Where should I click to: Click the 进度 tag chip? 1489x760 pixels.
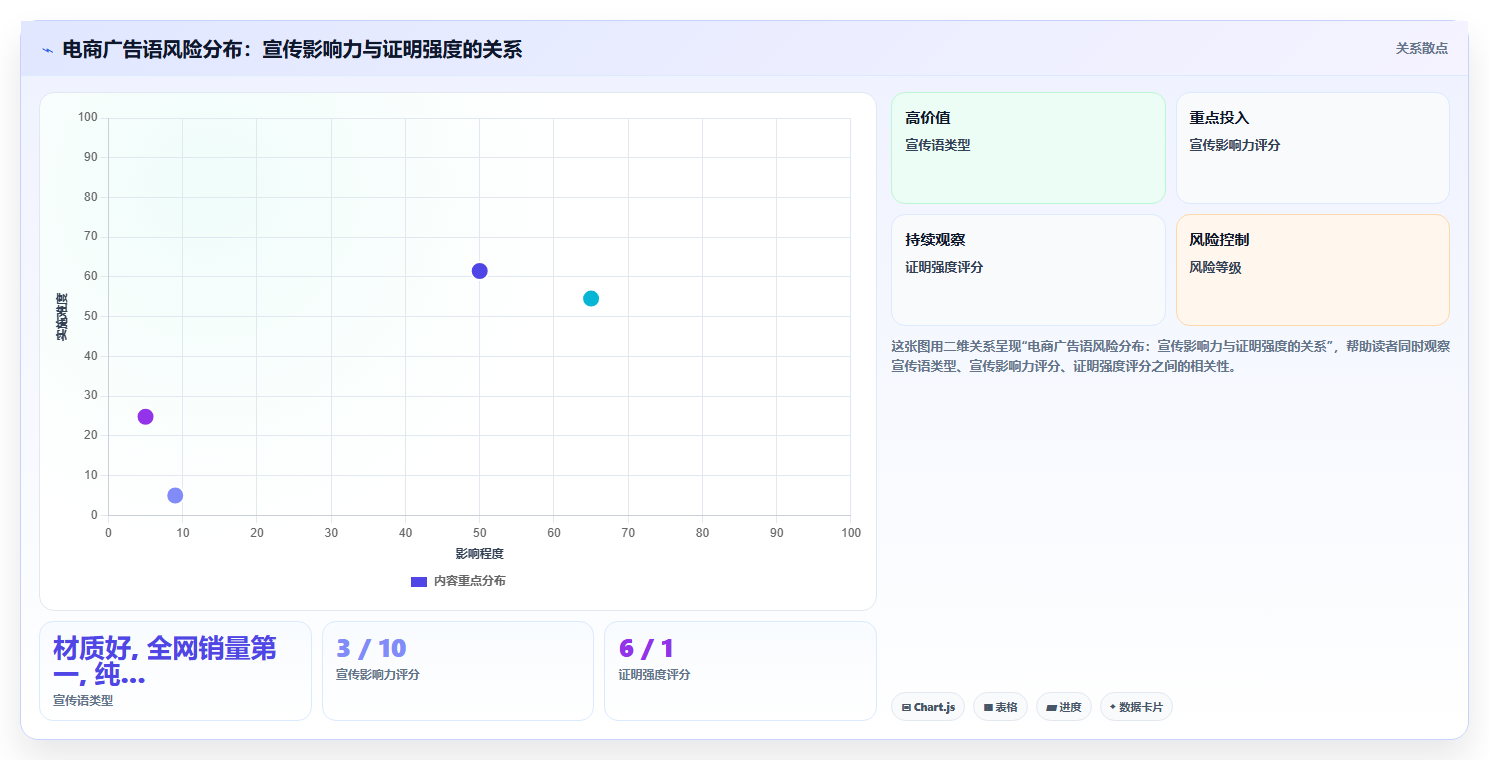click(x=1064, y=707)
